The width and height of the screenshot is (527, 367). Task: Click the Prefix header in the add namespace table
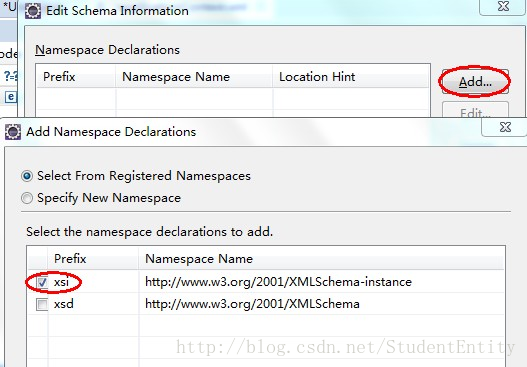coord(93,259)
